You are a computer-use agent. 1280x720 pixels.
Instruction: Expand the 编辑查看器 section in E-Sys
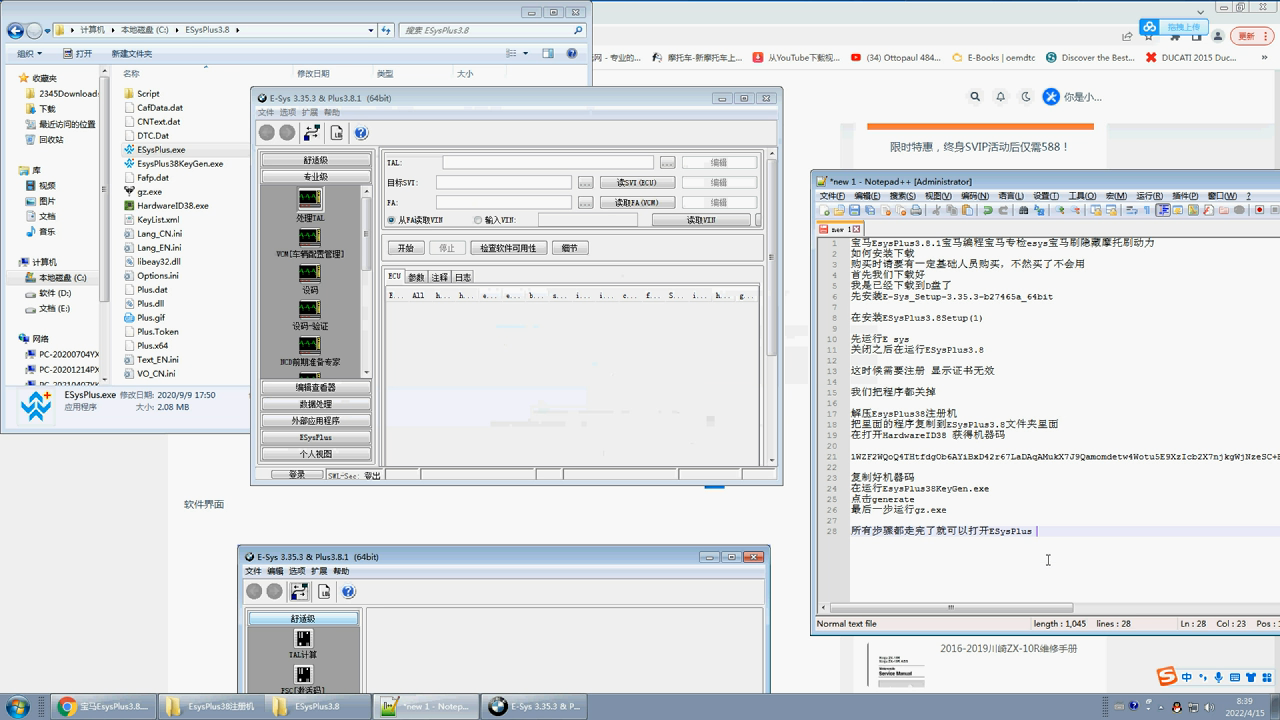click(316, 387)
